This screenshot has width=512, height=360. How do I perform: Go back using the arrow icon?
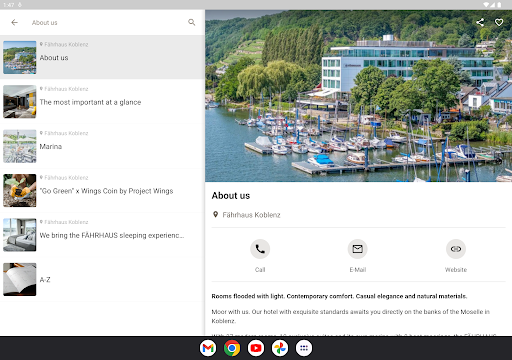(14, 22)
